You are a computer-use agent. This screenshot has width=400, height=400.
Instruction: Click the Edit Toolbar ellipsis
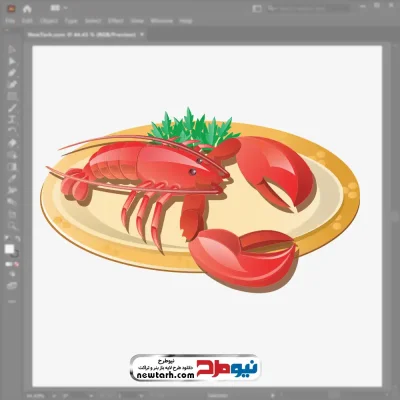tap(12, 301)
